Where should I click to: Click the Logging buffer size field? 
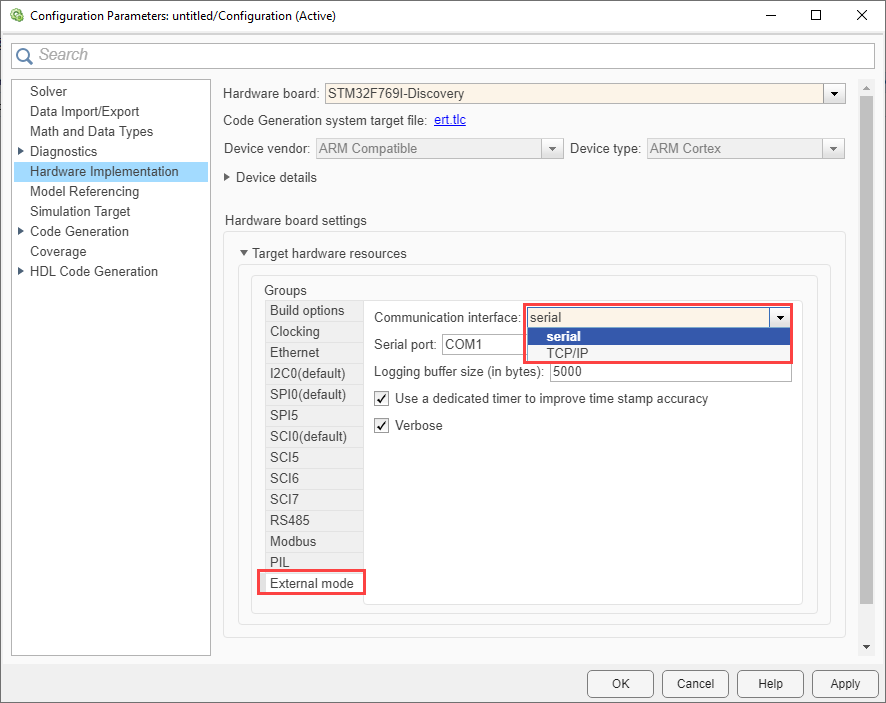click(670, 372)
